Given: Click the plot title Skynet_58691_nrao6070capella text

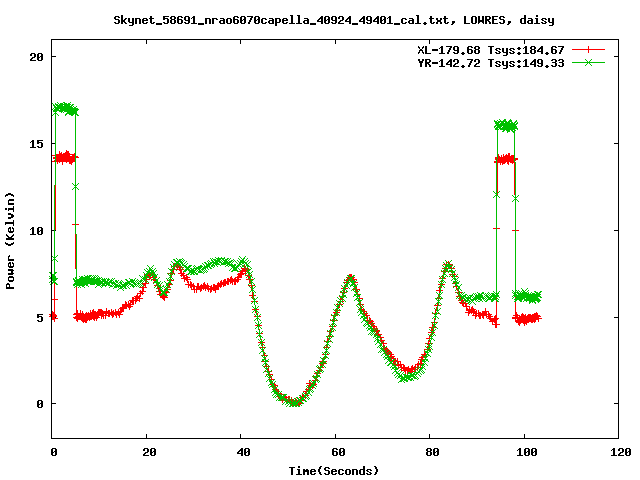Looking at the screenshot, I should point(333,20).
